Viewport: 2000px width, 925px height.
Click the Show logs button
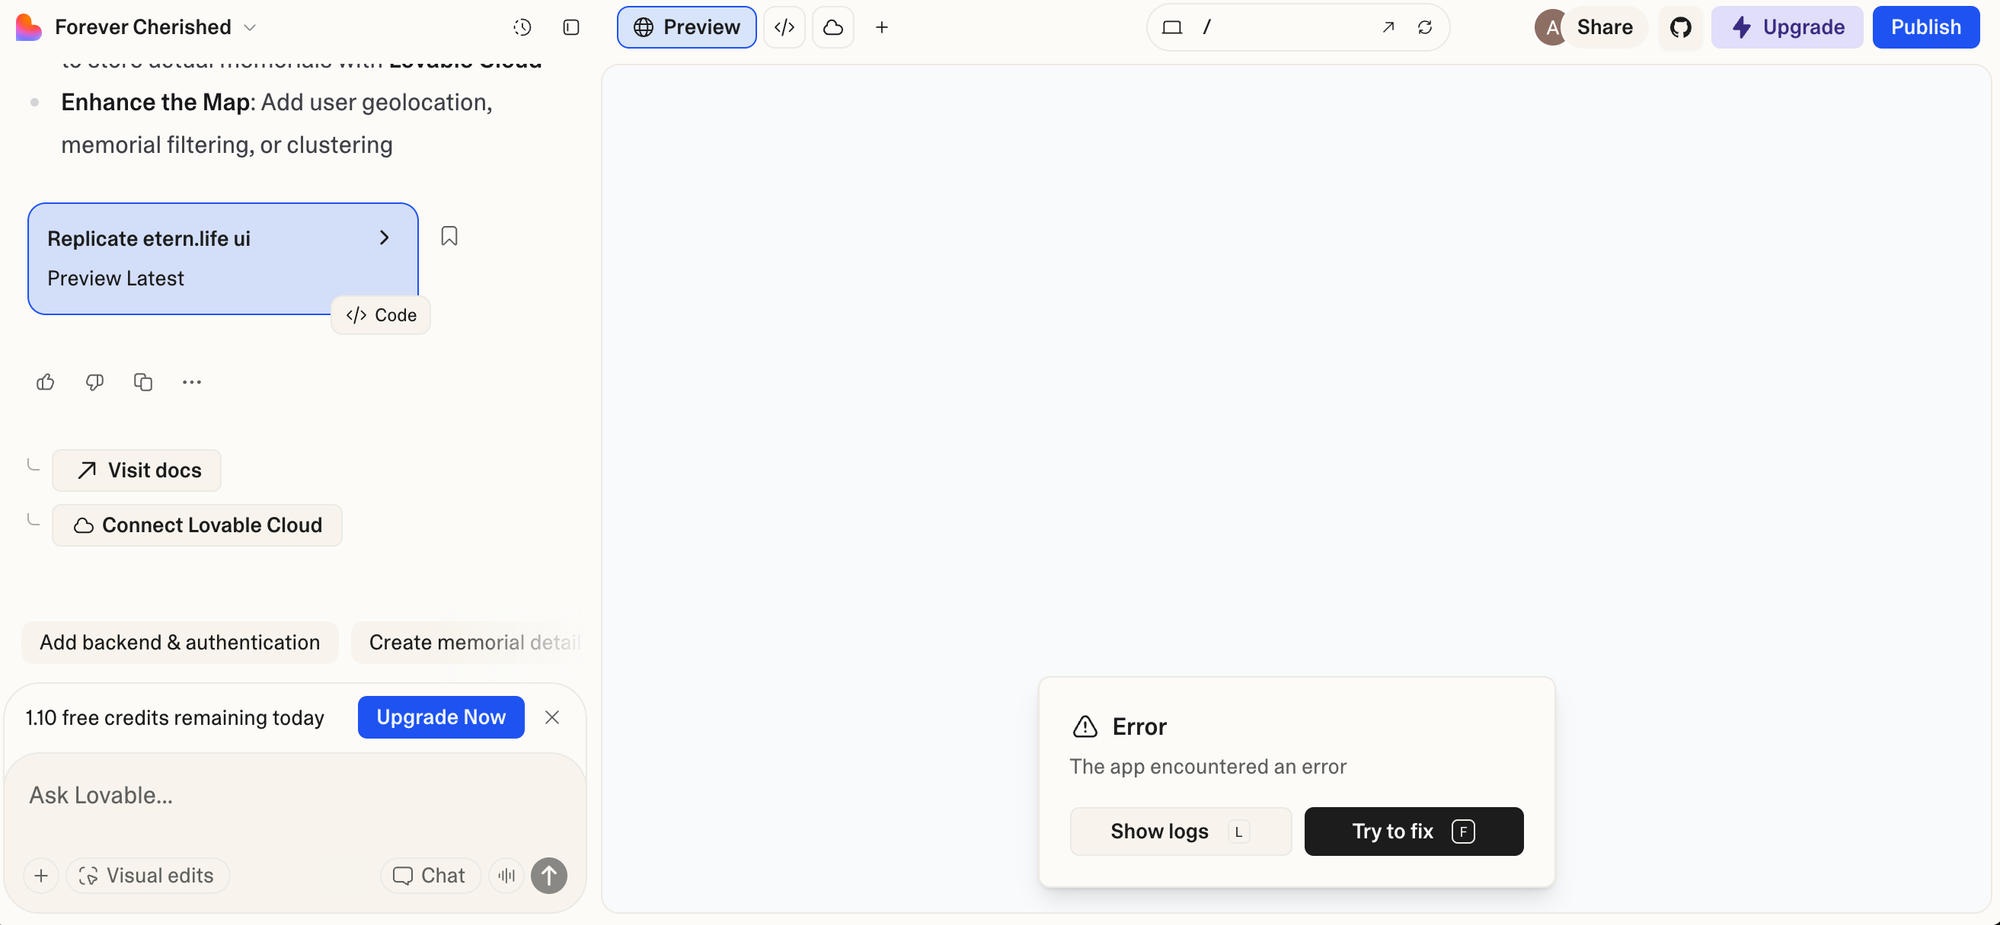click(1180, 831)
